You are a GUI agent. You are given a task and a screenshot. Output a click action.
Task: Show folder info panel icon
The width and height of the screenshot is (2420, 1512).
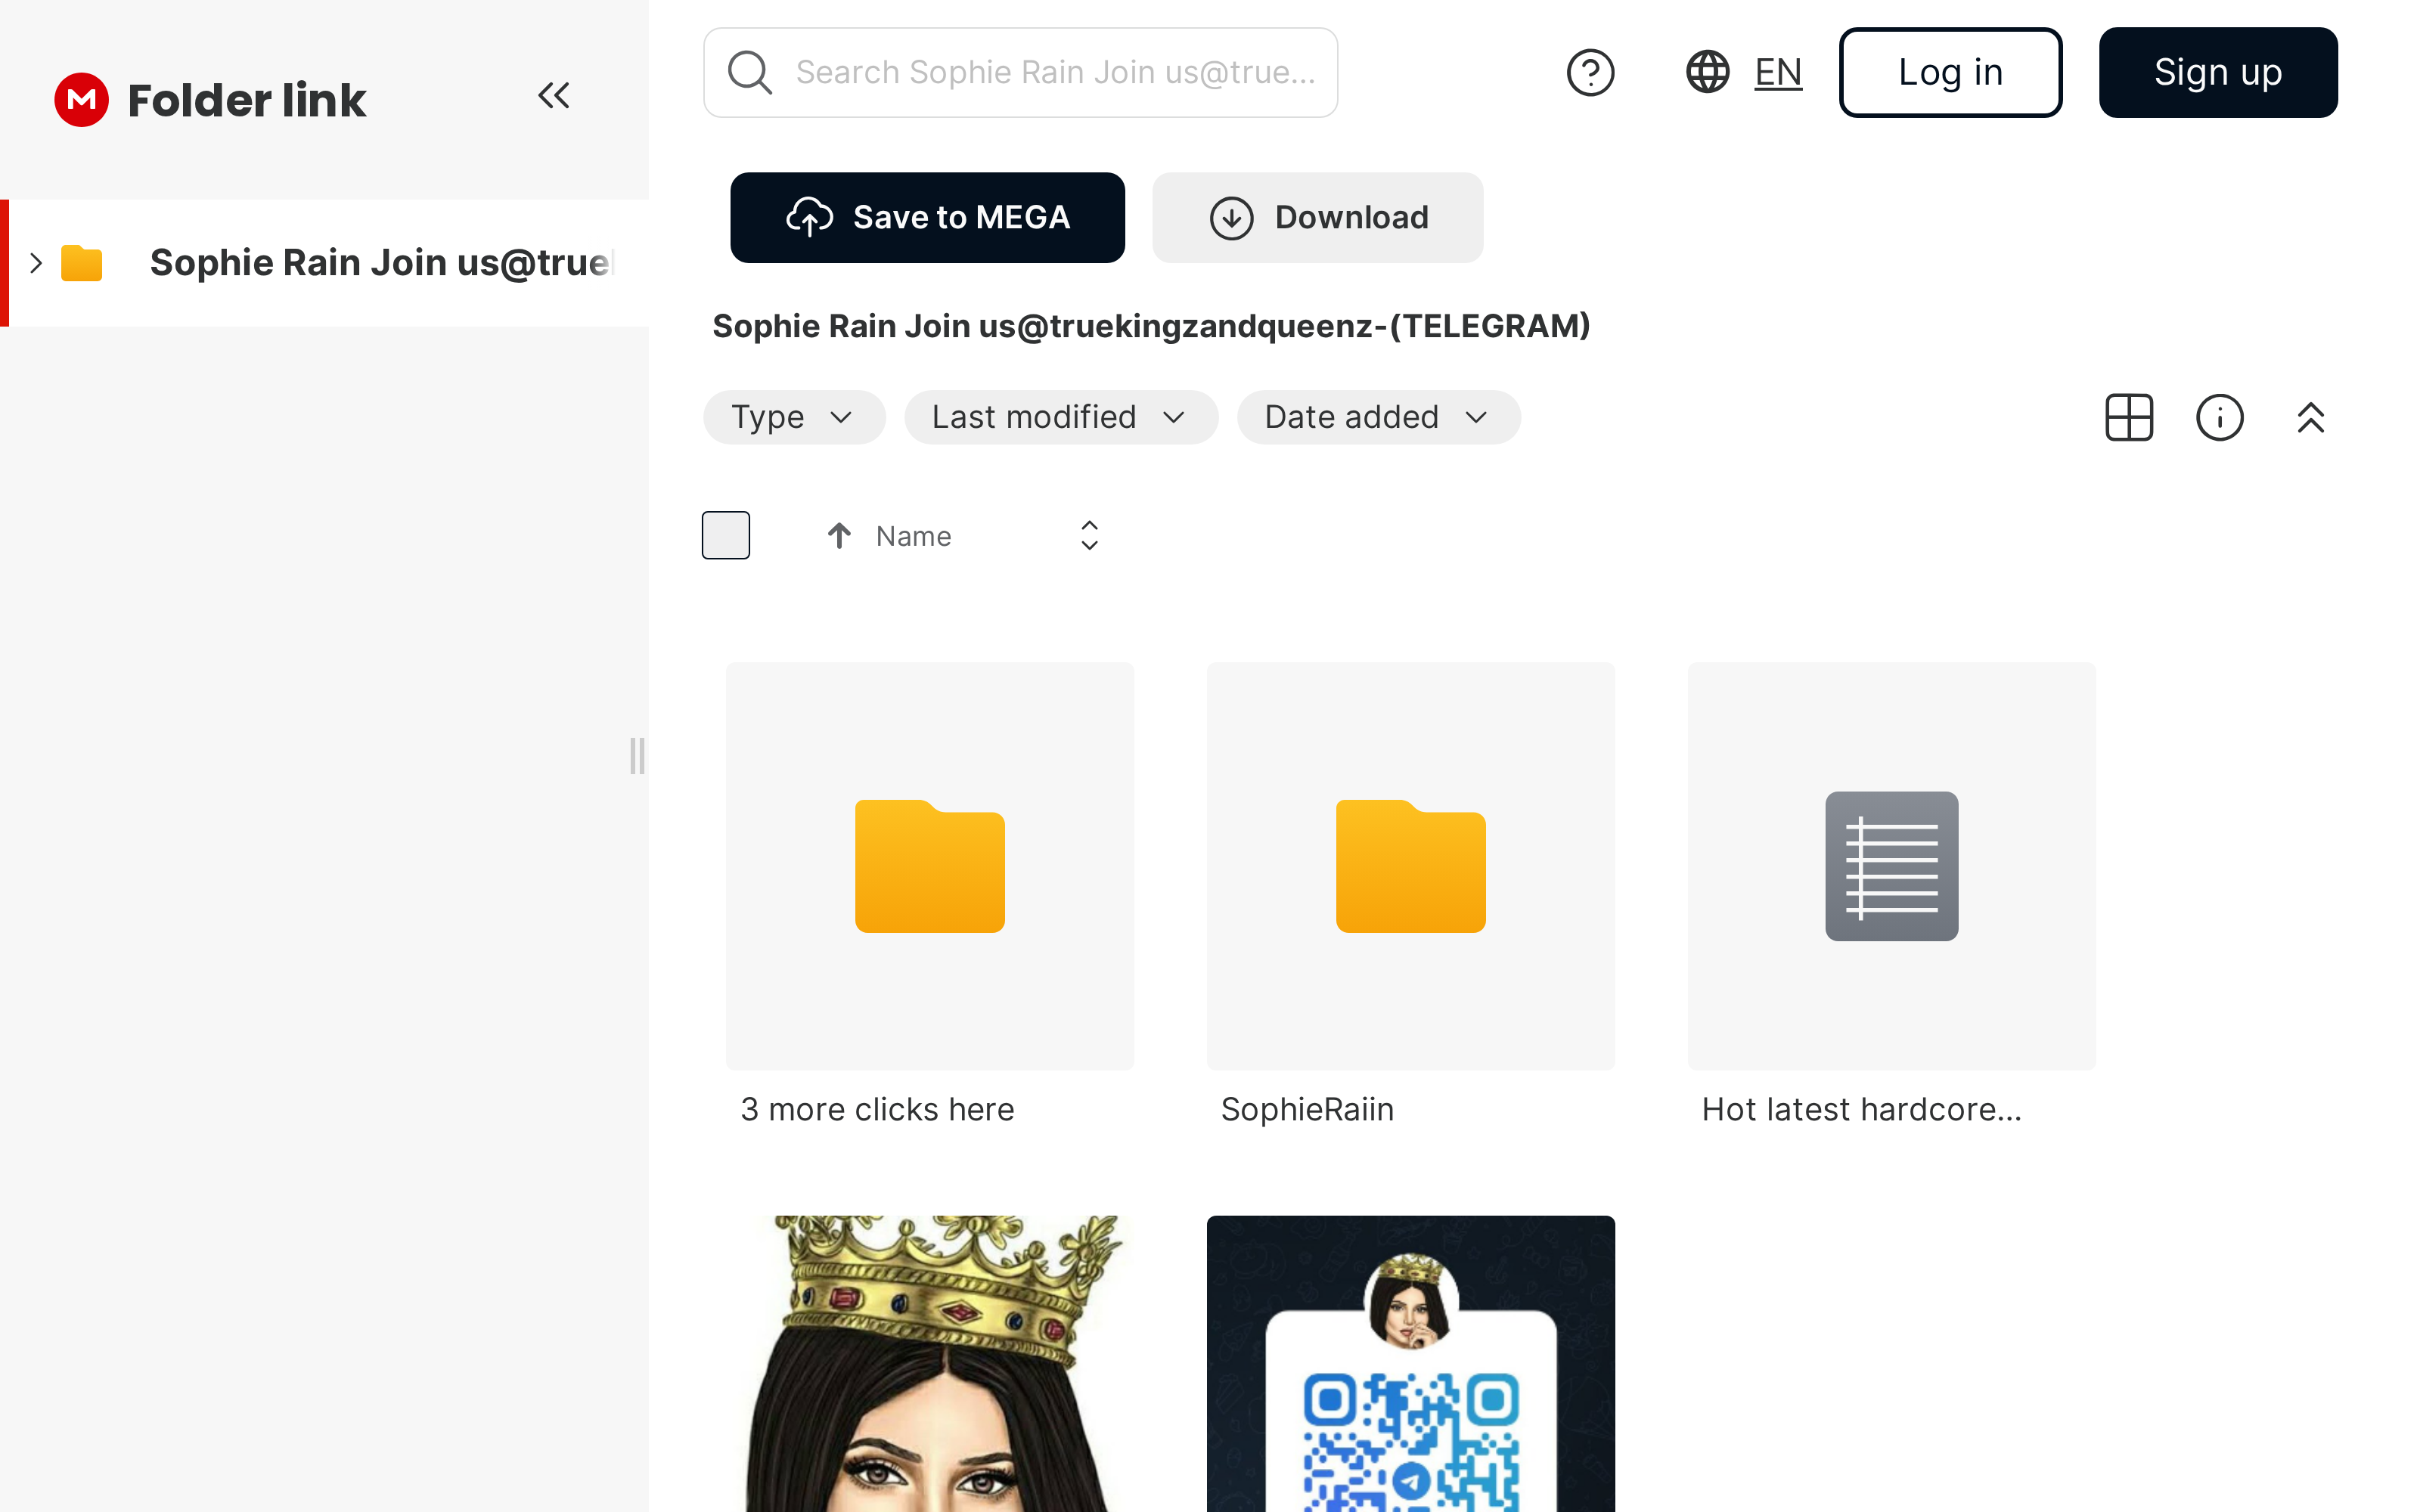tap(2220, 417)
